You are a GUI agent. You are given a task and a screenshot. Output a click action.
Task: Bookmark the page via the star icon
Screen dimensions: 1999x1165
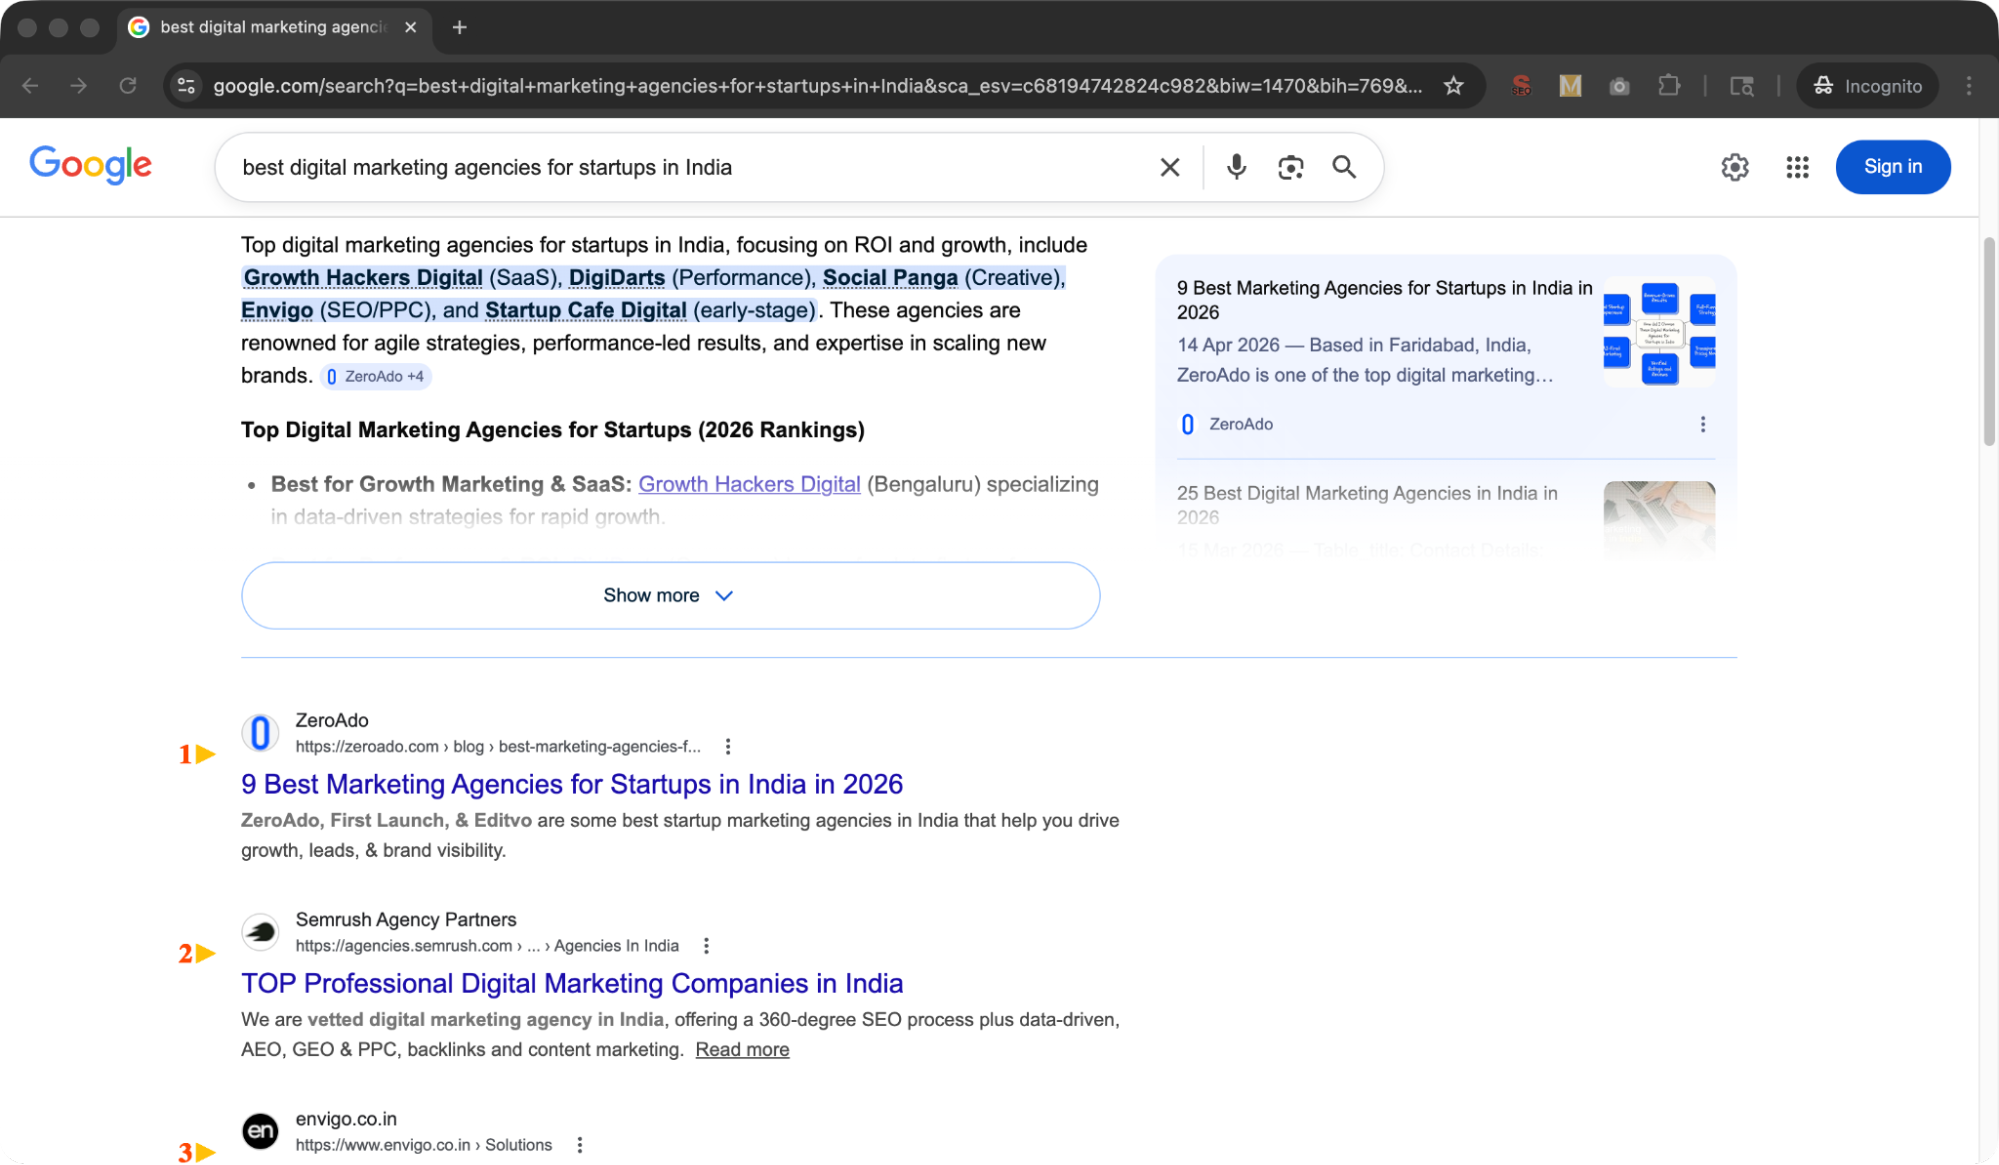tap(1452, 85)
